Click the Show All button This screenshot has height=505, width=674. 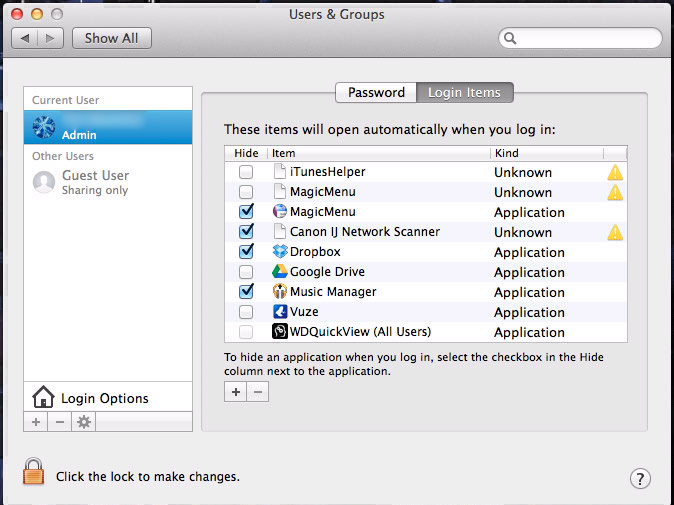point(112,38)
